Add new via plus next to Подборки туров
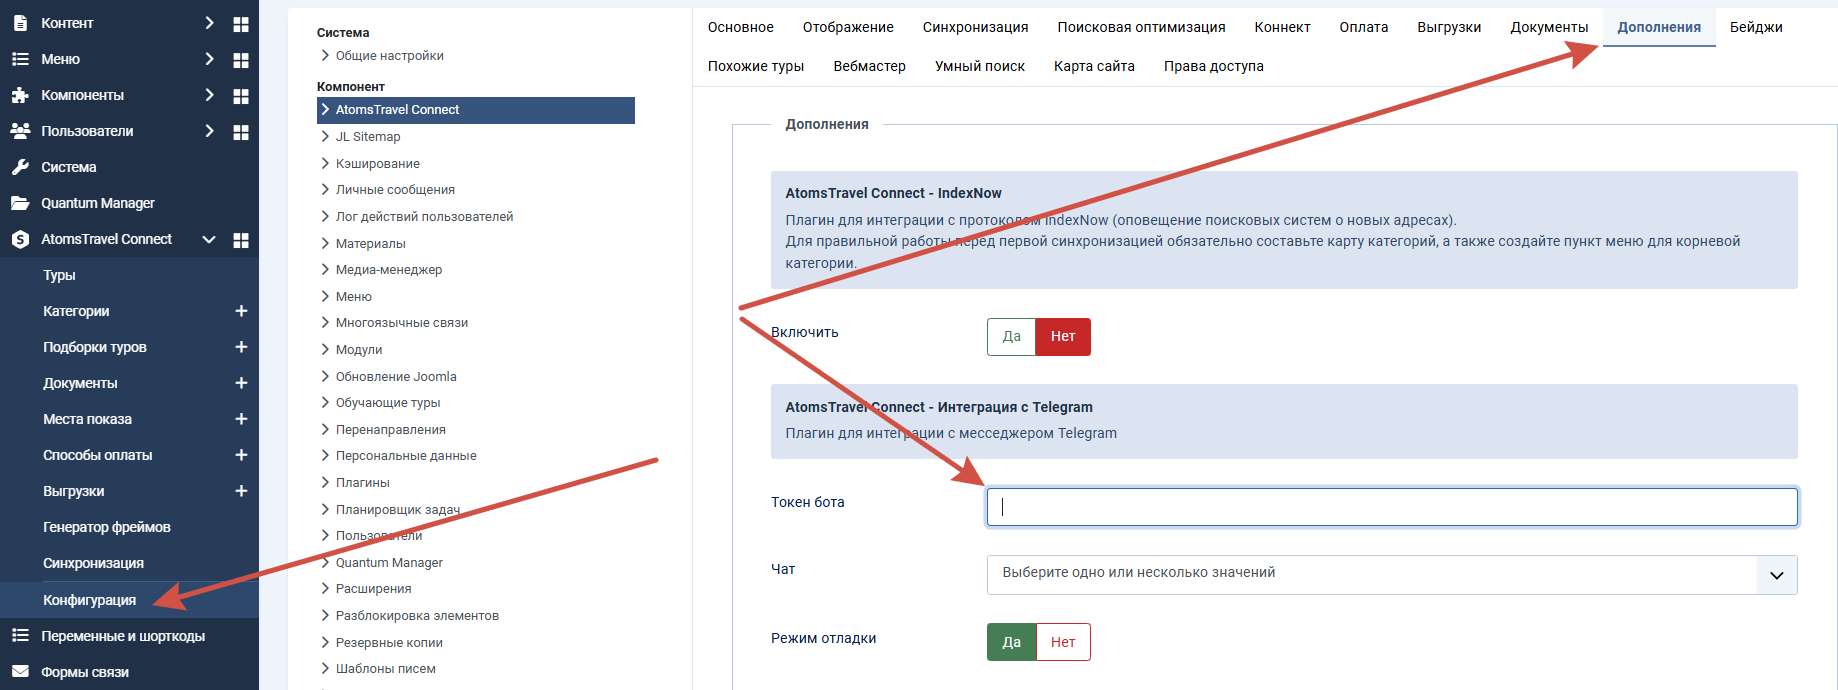1838x690 pixels. [241, 347]
